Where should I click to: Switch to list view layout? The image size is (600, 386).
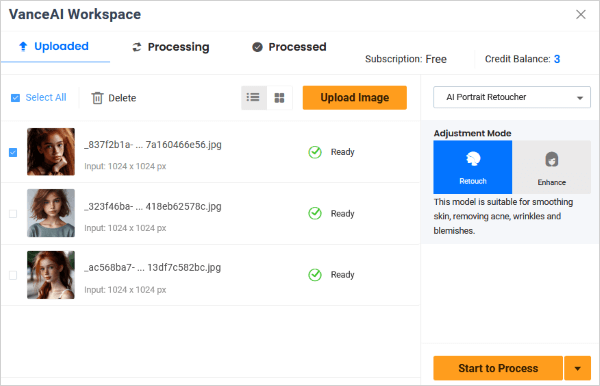click(254, 98)
